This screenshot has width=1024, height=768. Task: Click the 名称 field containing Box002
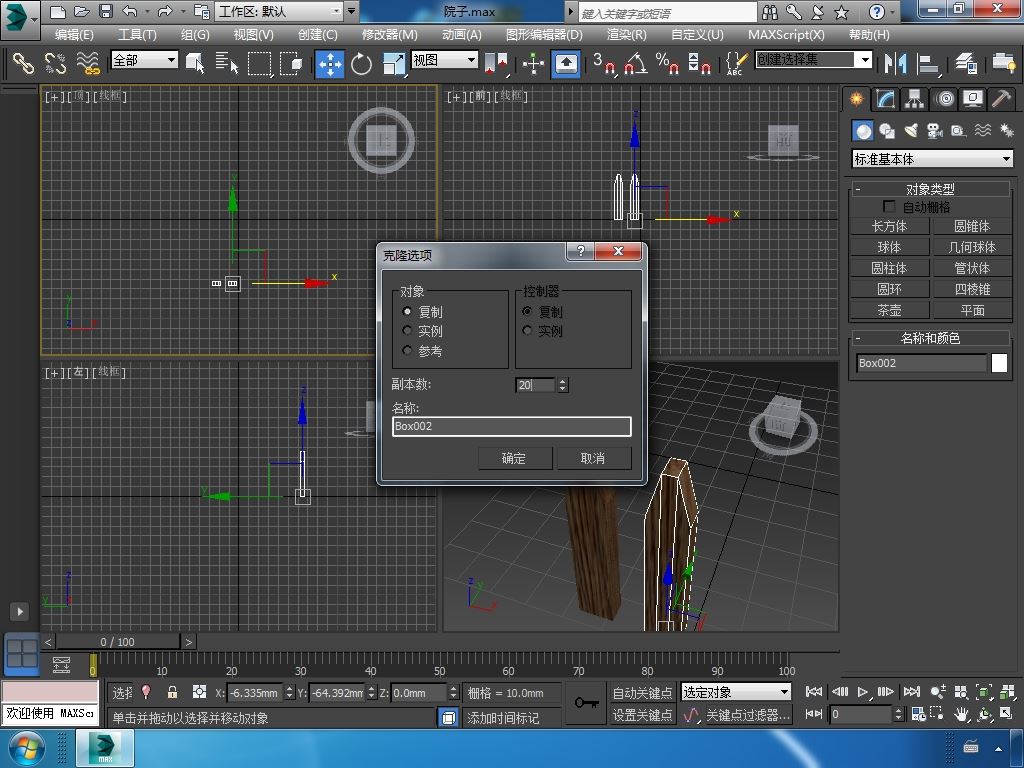click(x=511, y=426)
